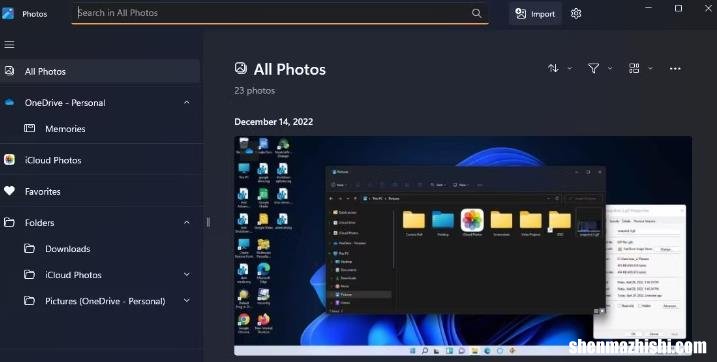Click the Memories icon
Viewport: 717px width, 362px height.
(x=29, y=128)
